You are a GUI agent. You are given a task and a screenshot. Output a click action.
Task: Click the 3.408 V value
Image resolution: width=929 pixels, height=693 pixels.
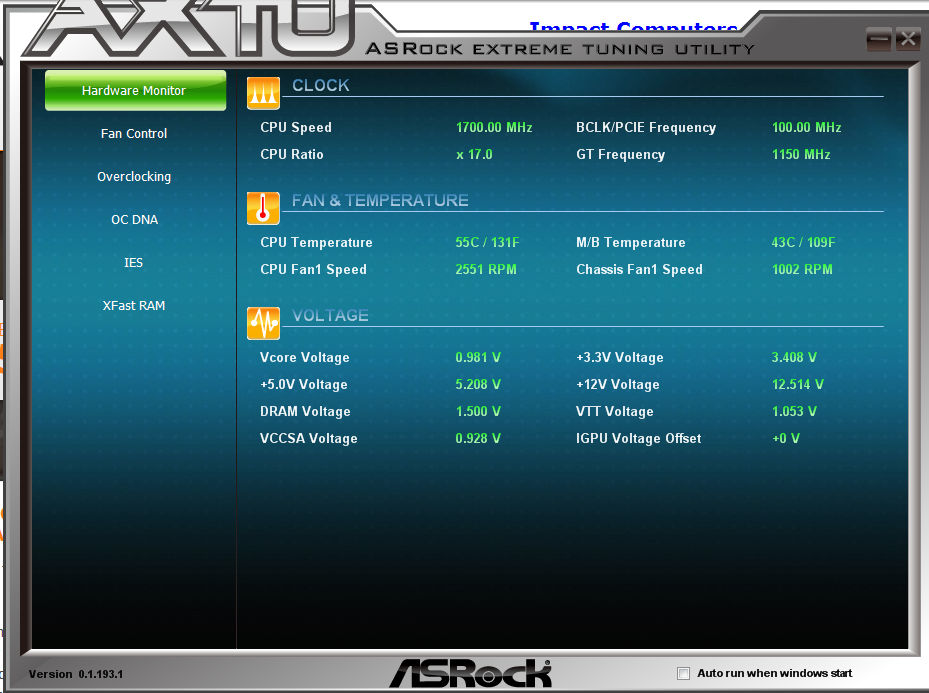tap(794, 358)
